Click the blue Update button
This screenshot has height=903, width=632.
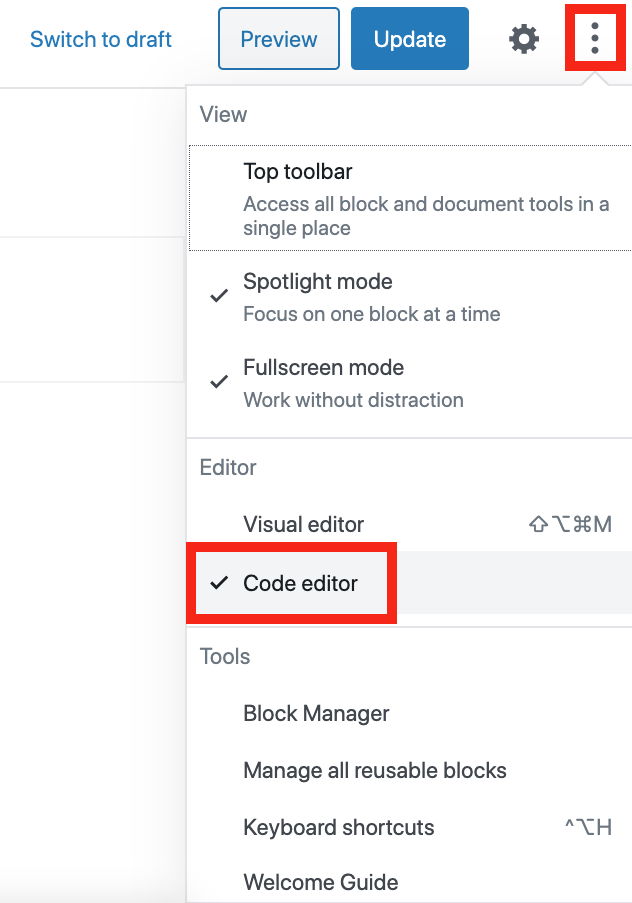[x=410, y=39]
